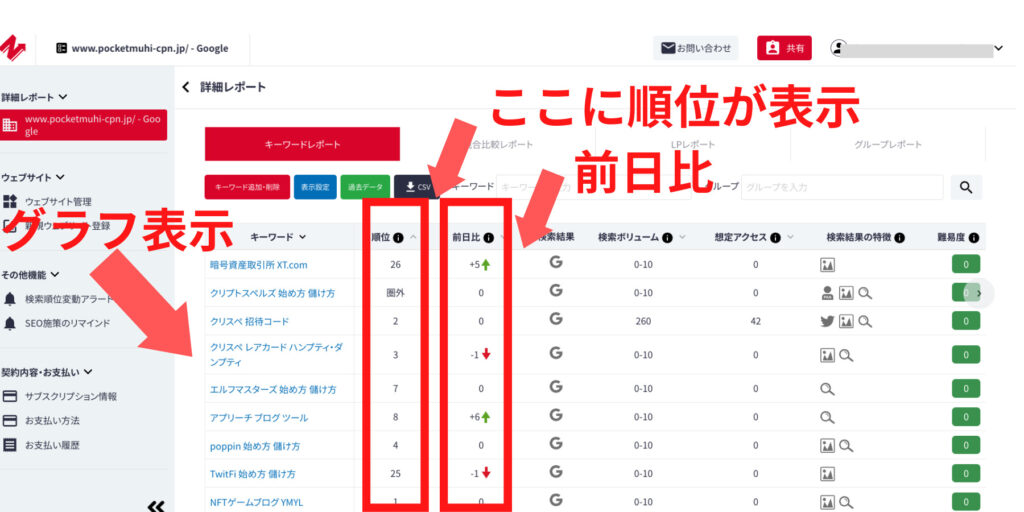Viewport: 1024px width, 512px height.
Task: Click the magnifier search button
Action: (x=966, y=187)
